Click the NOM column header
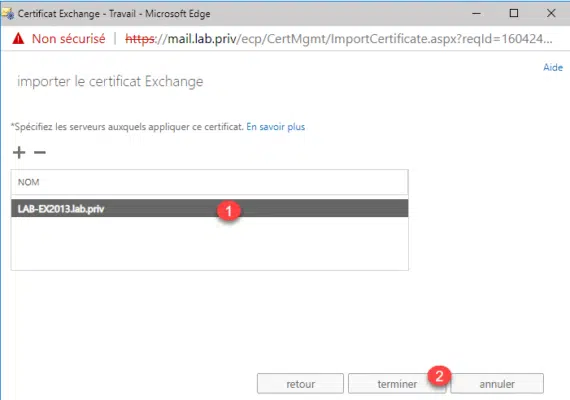 [209, 182]
